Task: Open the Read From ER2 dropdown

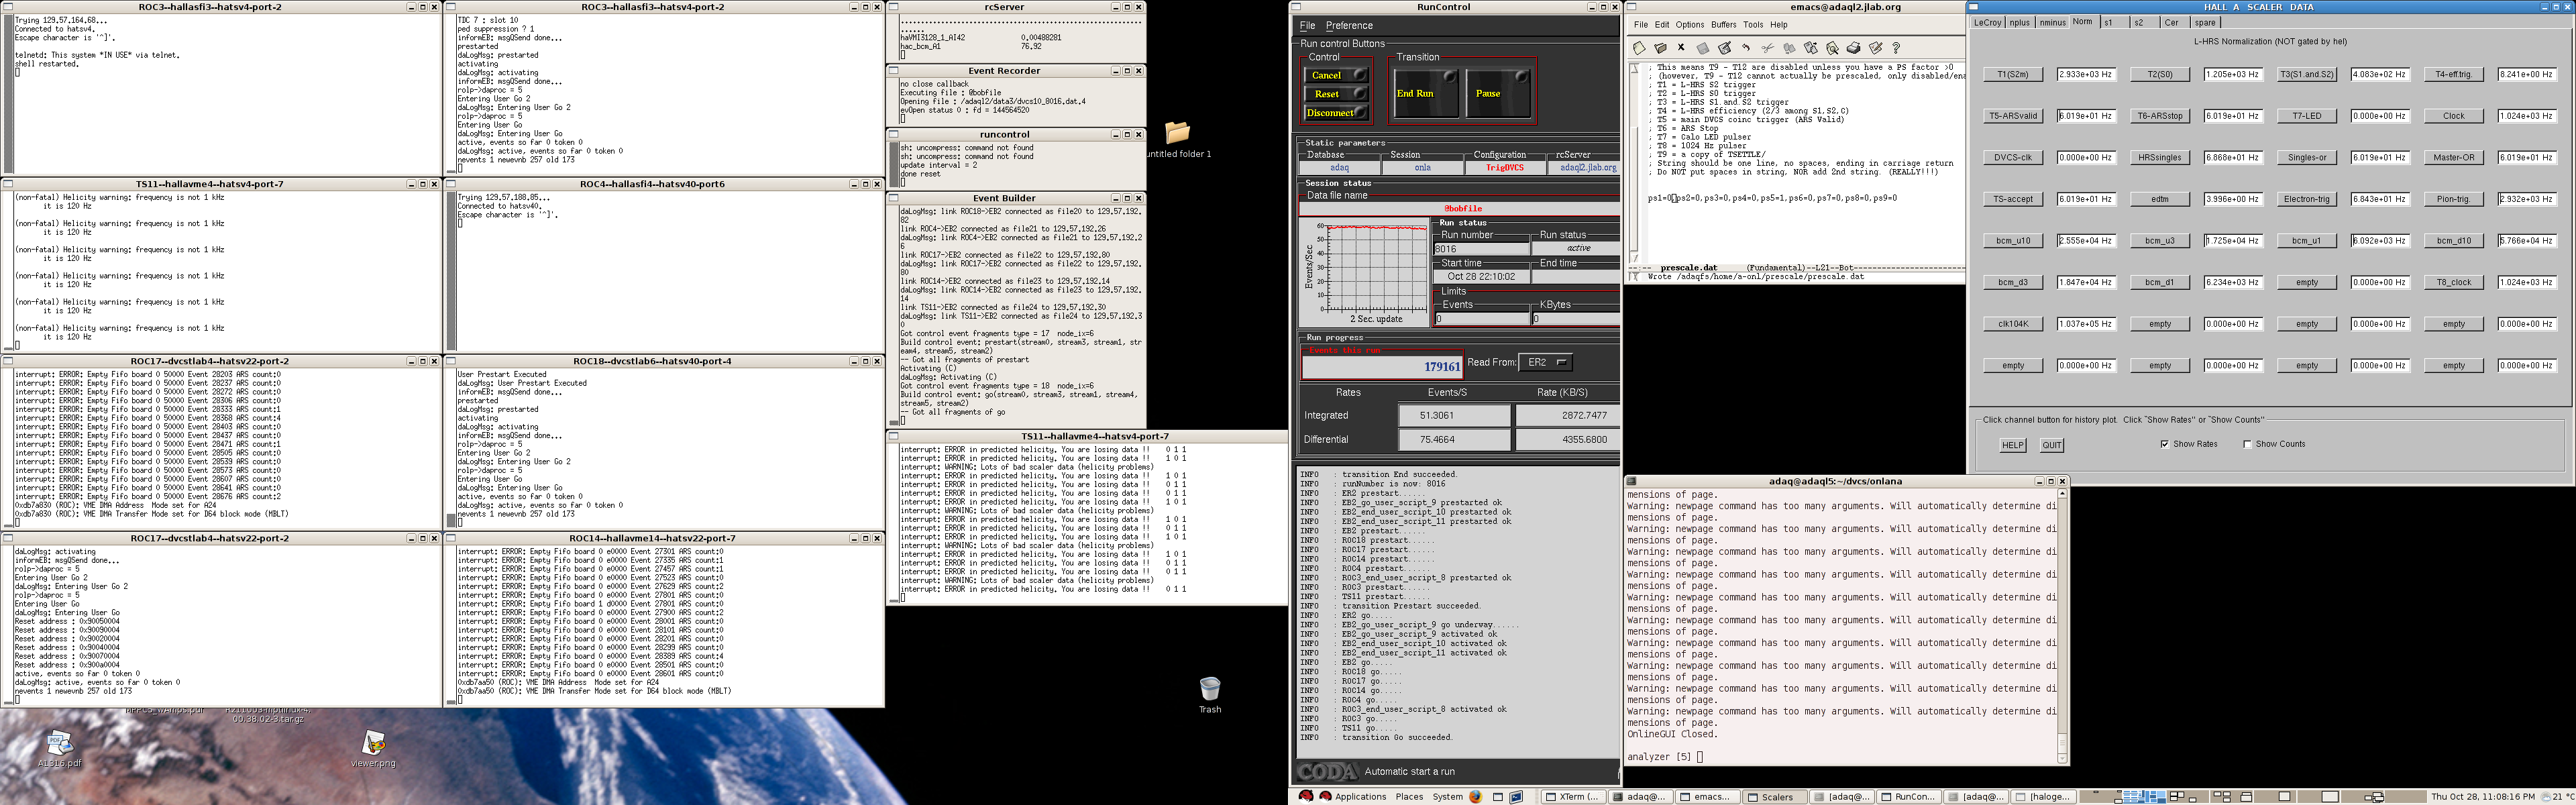Action: coord(1545,362)
